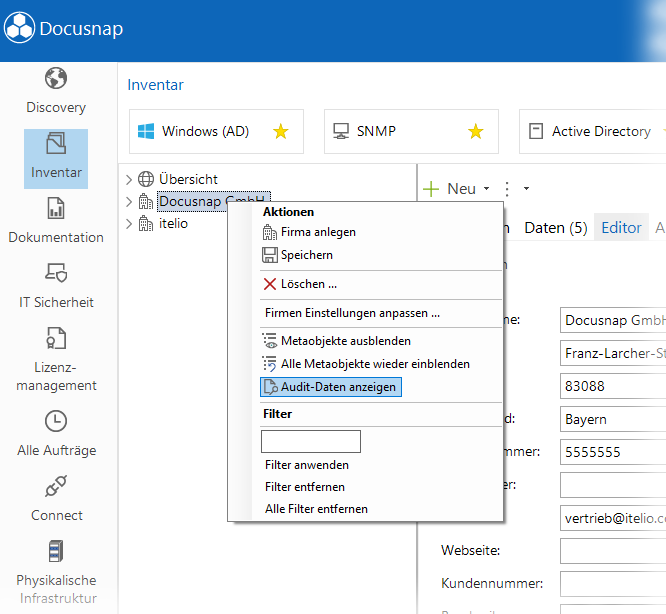
Task: Click the 5555555 phone number field
Action: coord(613,452)
